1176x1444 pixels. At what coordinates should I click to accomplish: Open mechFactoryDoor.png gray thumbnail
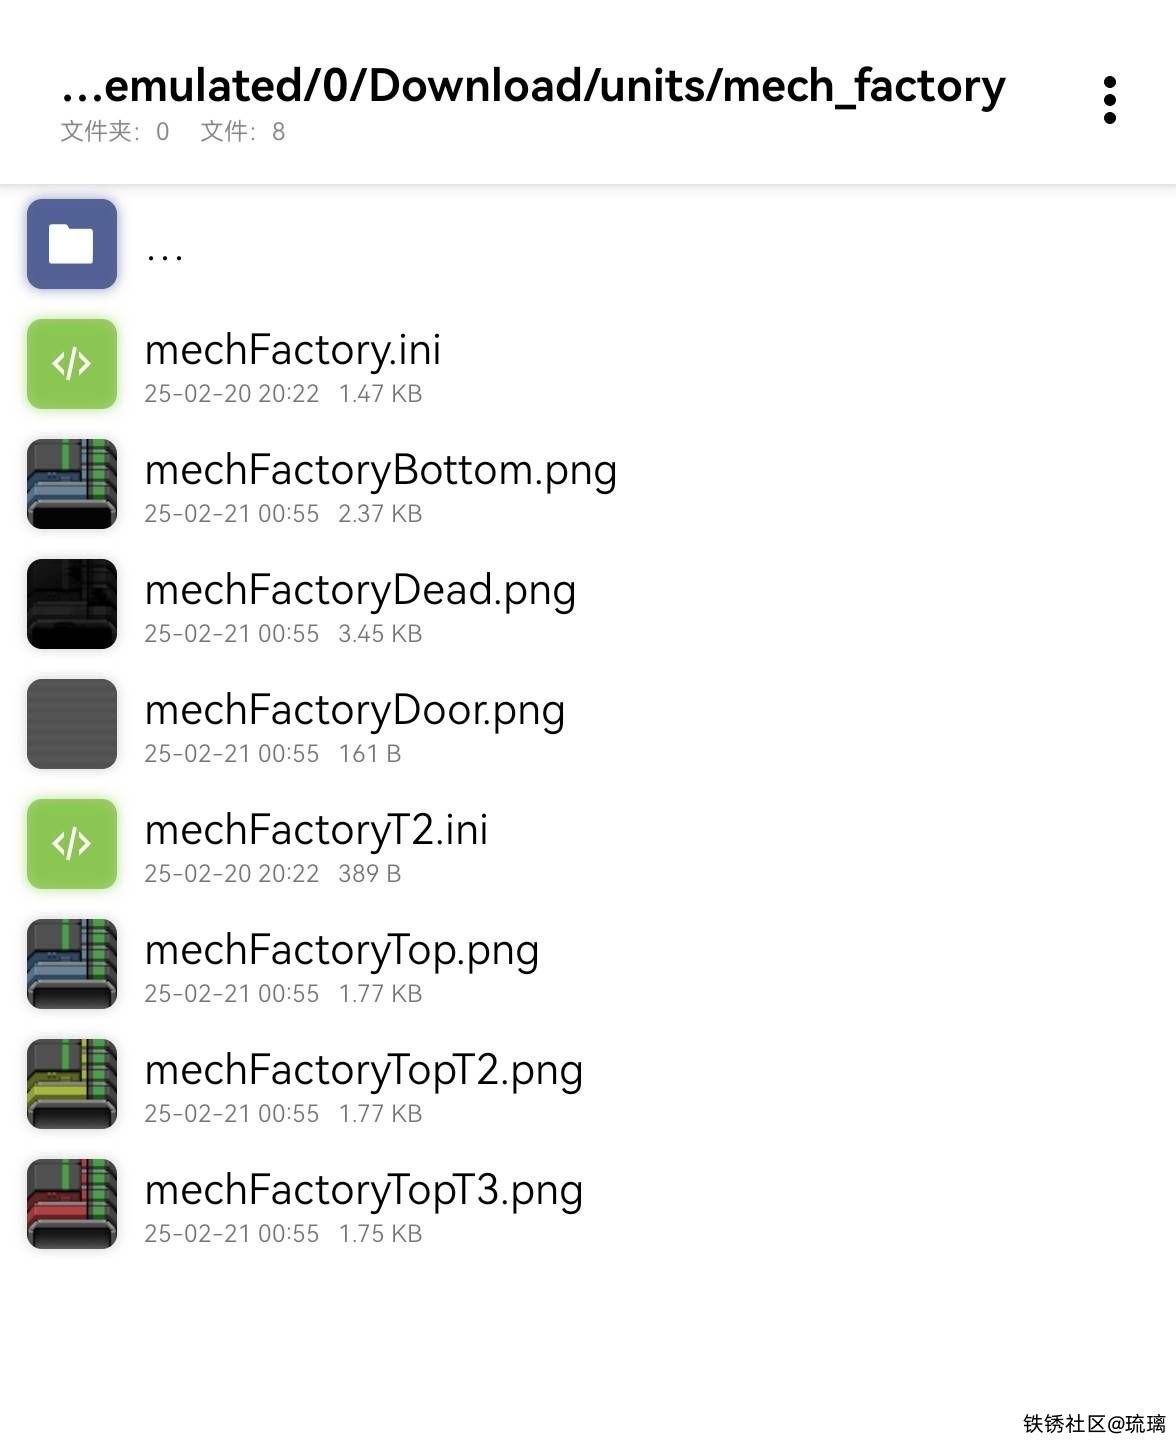click(x=72, y=724)
